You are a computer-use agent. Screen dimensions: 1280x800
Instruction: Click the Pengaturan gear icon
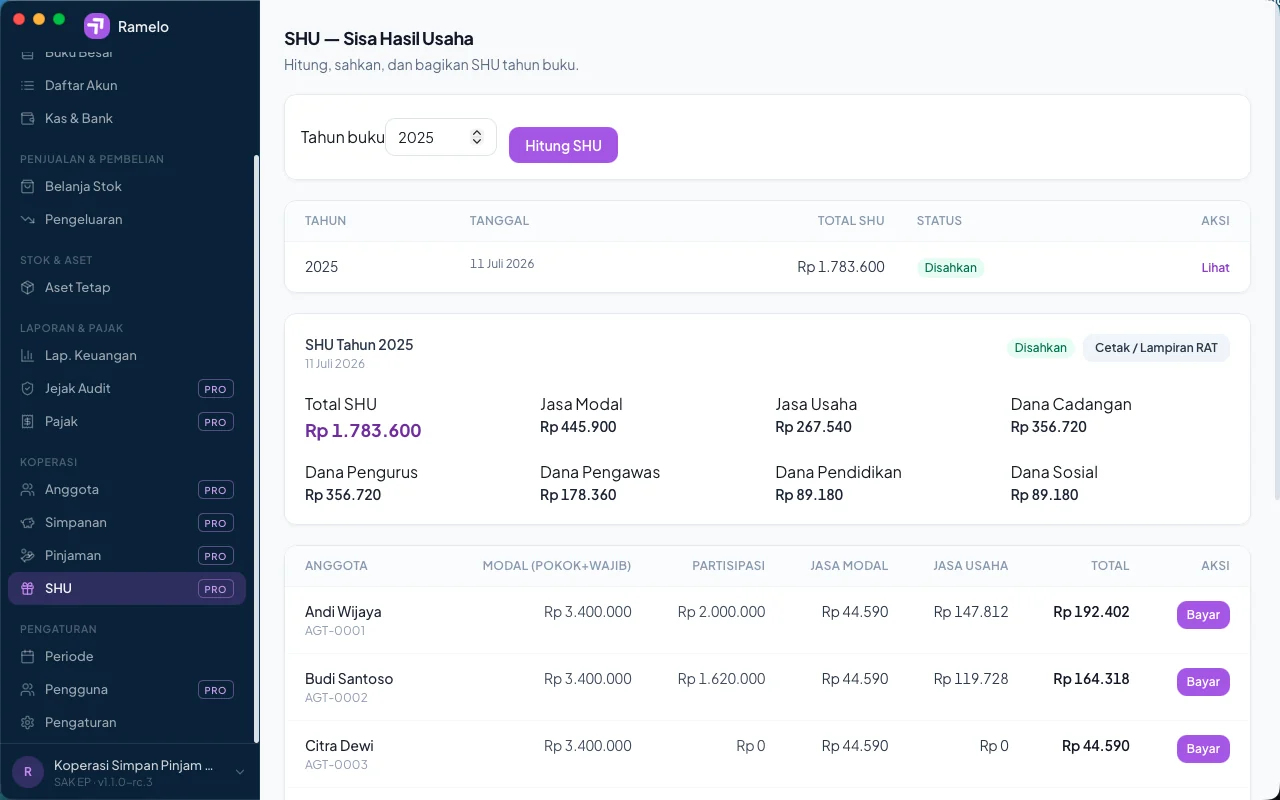(x=28, y=722)
